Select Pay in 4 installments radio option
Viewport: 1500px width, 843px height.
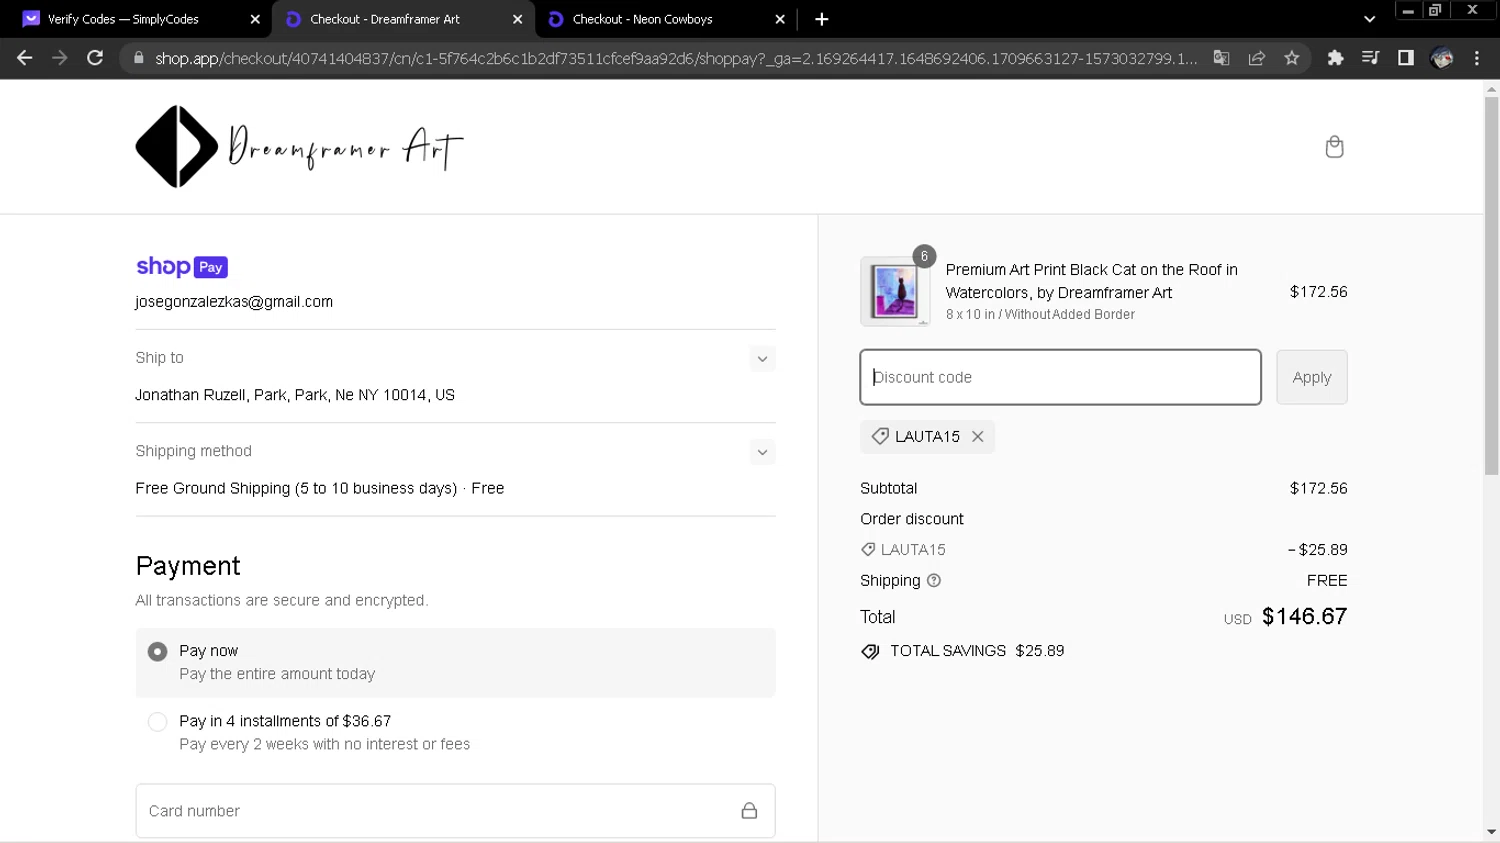[x=157, y=722]
